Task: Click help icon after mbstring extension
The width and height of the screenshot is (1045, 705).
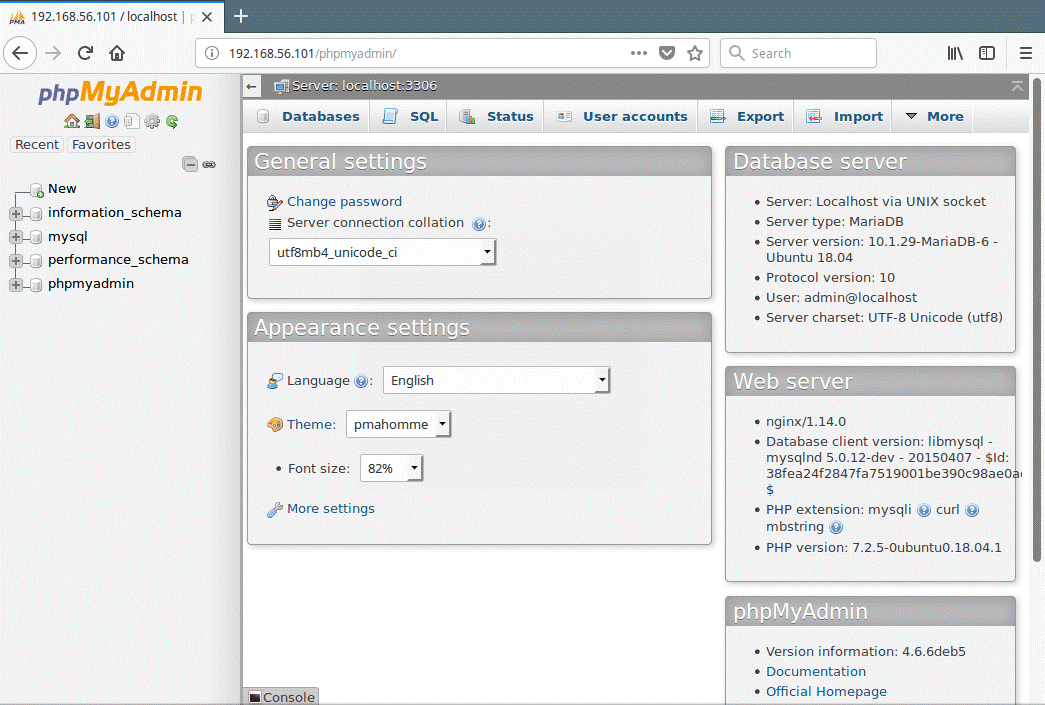Action: coord(836,527)
